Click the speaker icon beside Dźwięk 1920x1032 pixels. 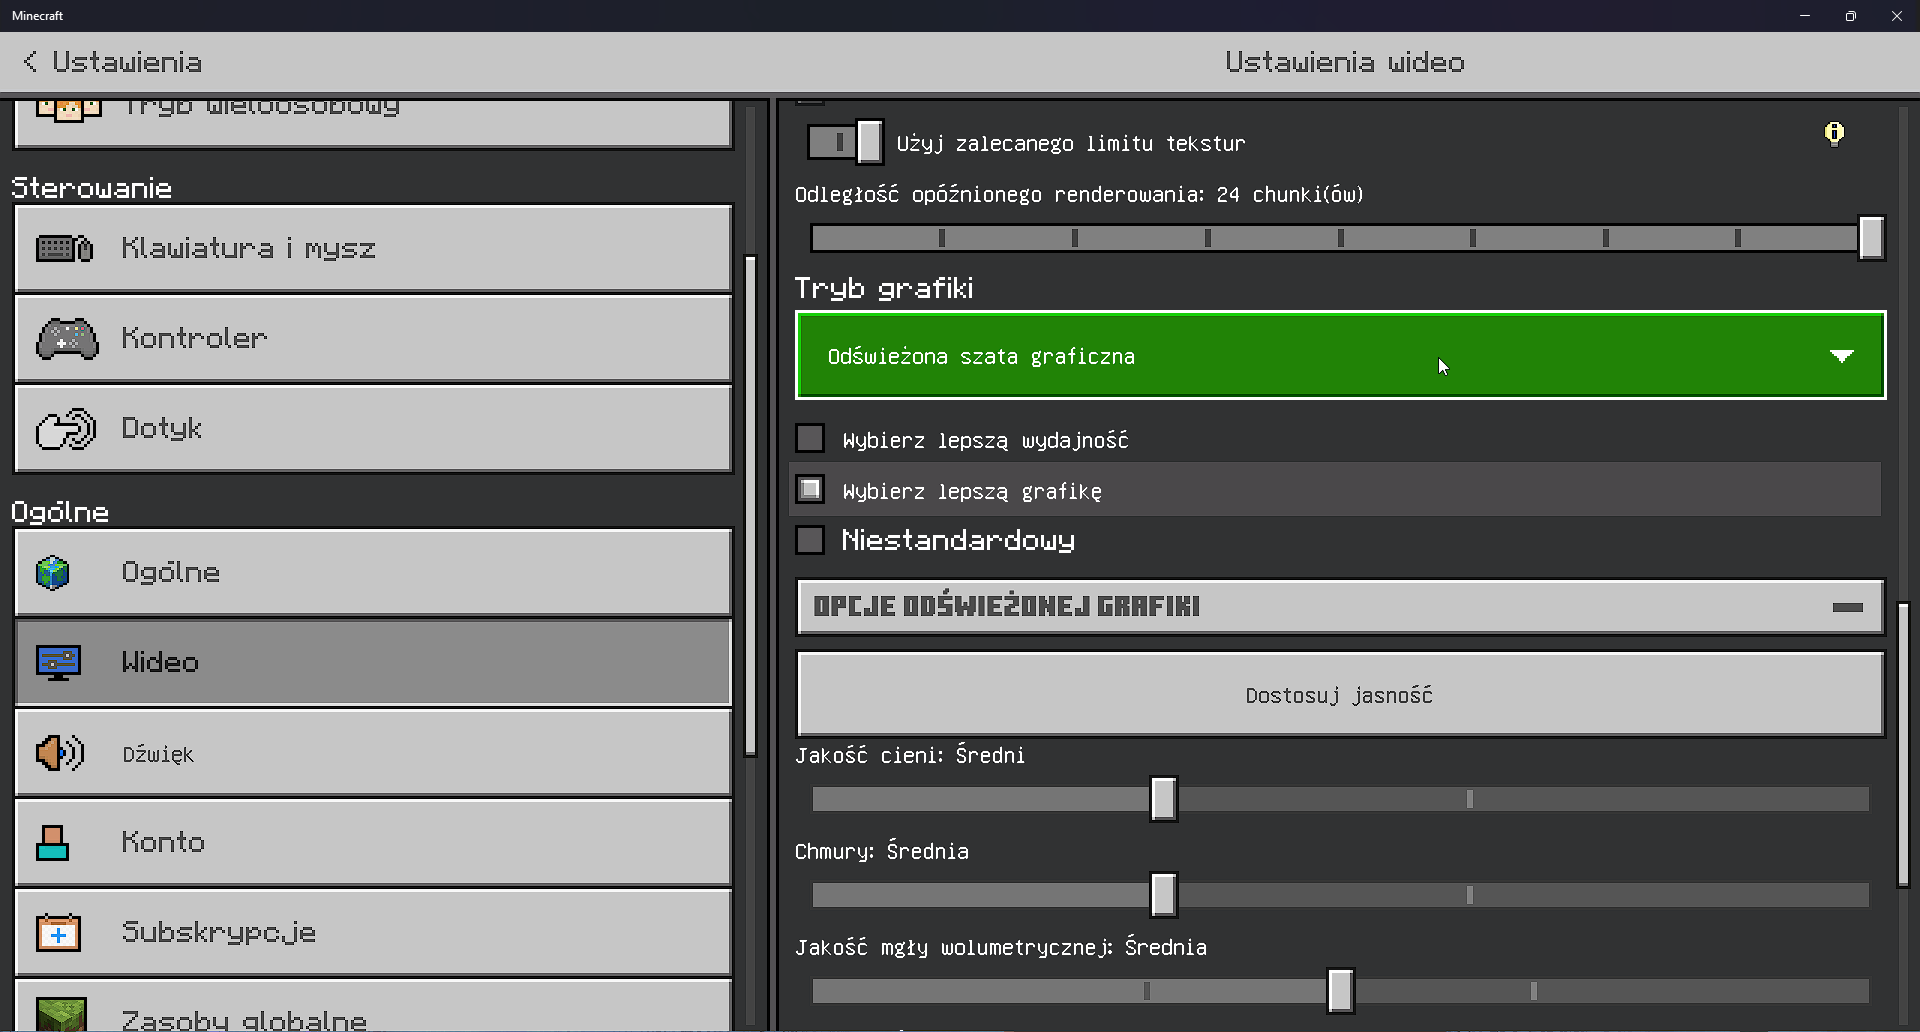click(60, 753)
